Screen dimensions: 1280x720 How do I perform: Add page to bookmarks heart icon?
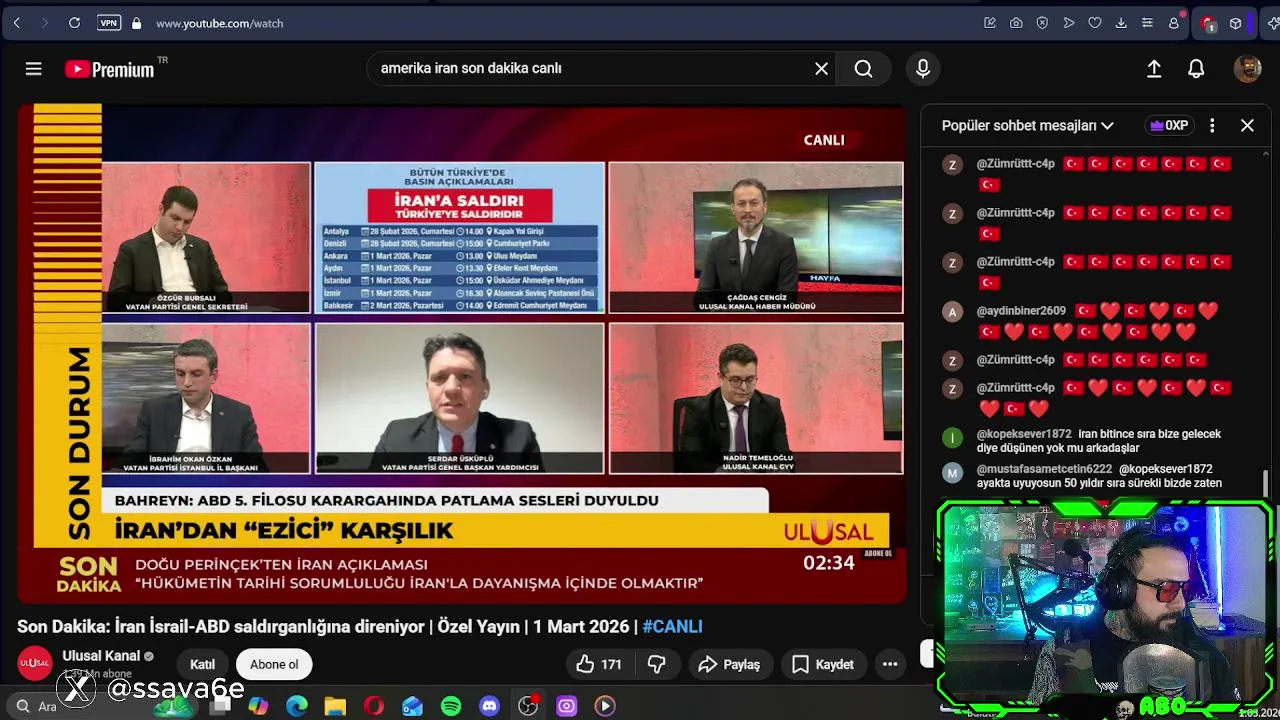coord(1095,23)
